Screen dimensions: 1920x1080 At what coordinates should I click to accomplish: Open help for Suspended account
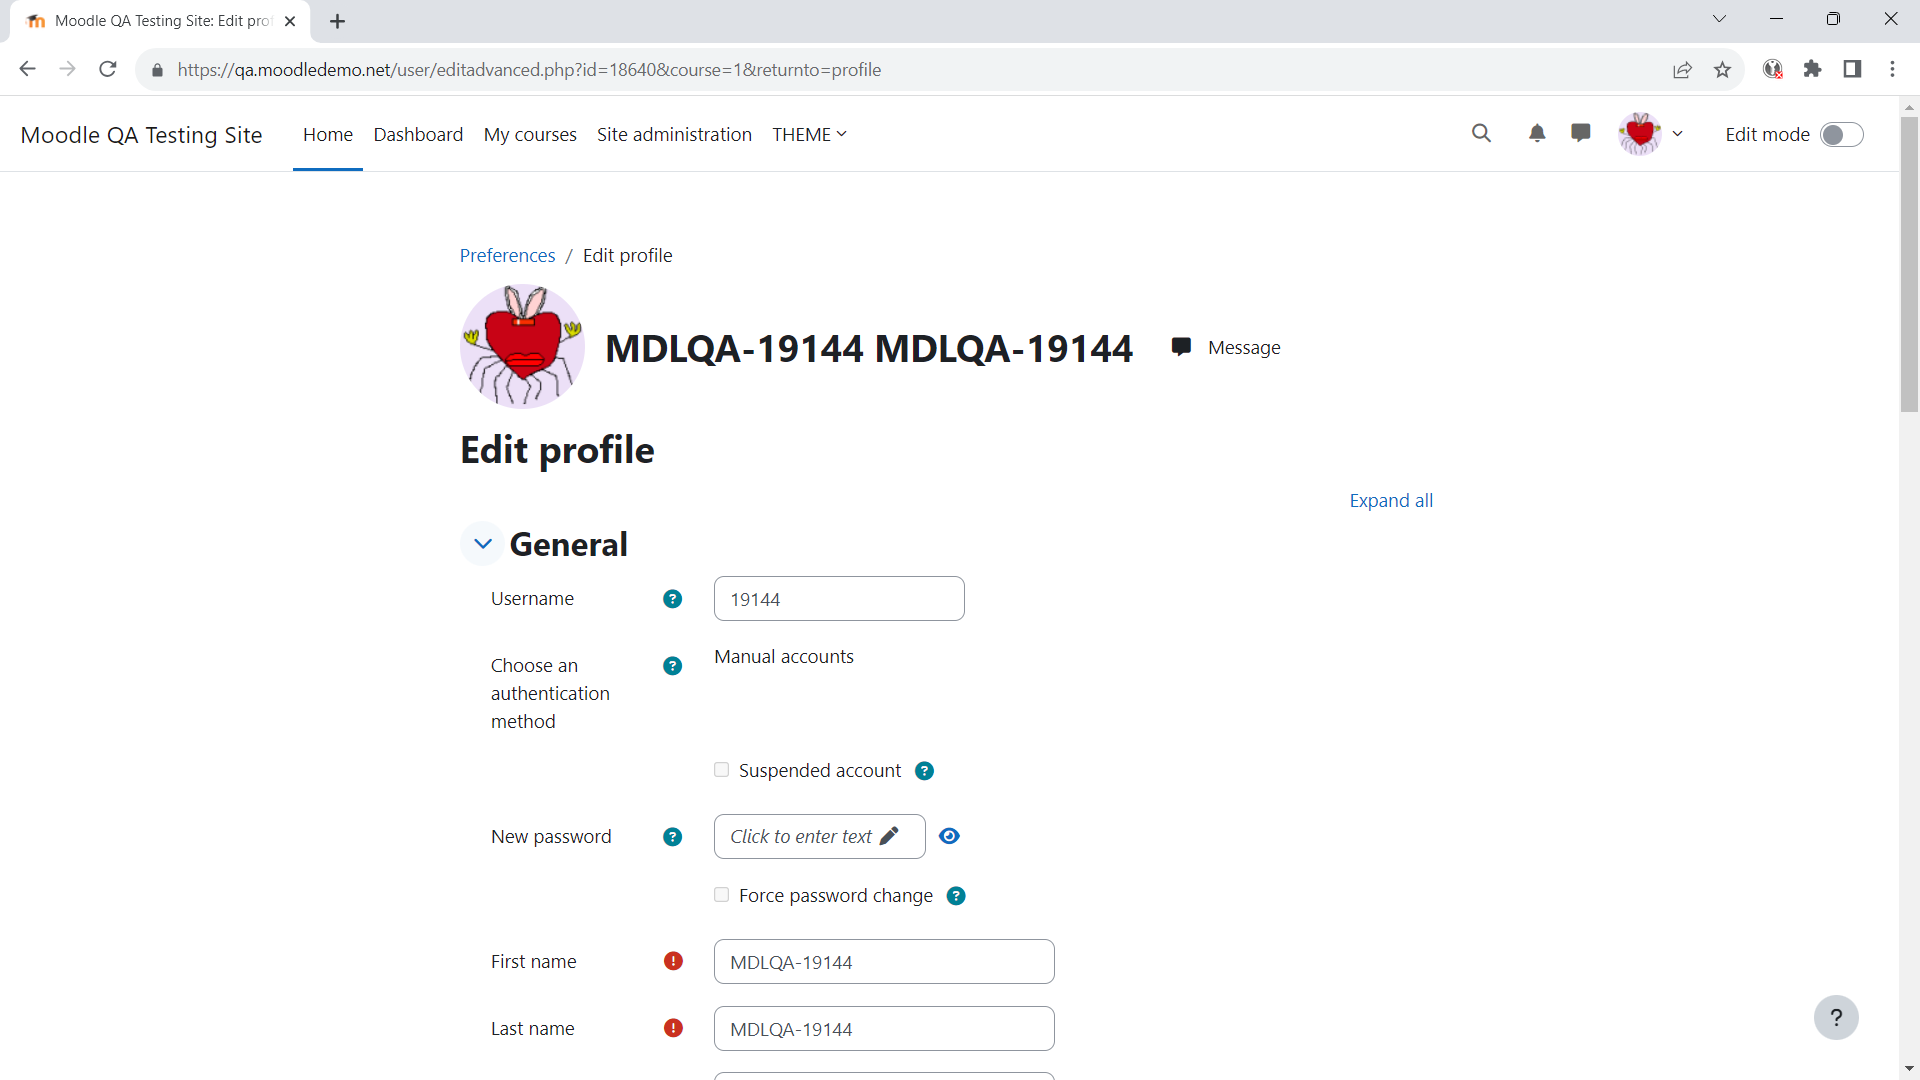point(925,771)
